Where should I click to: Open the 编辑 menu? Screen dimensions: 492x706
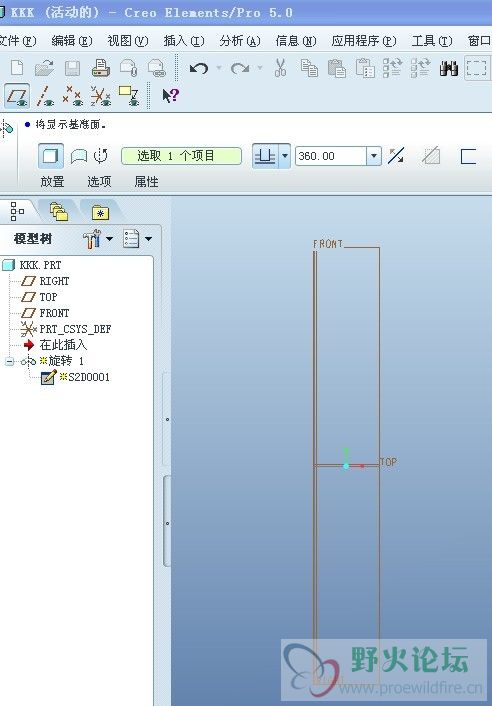tap(72, 41)
